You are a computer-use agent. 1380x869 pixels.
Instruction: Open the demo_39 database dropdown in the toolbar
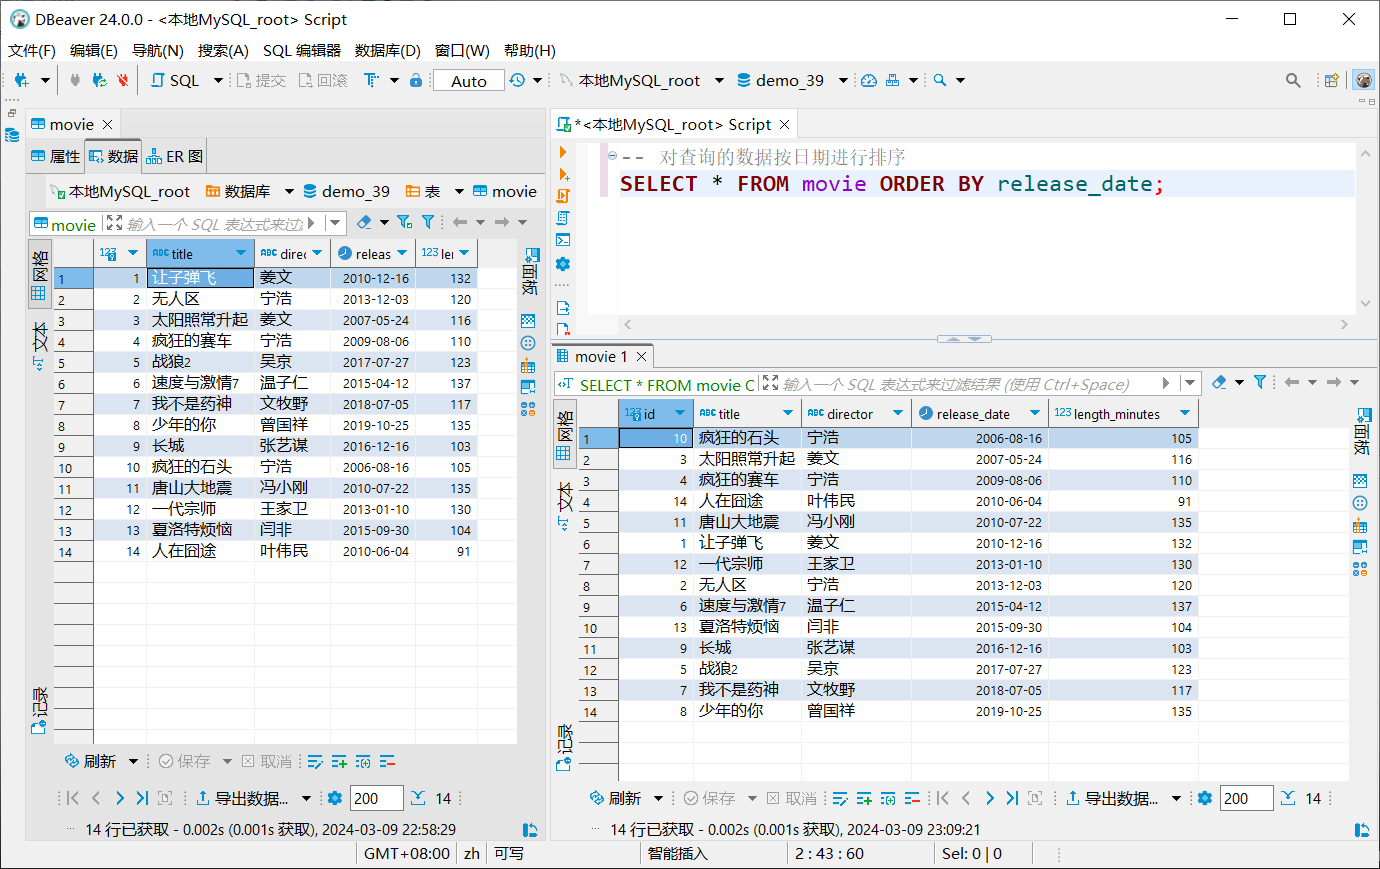coord(843,80)
